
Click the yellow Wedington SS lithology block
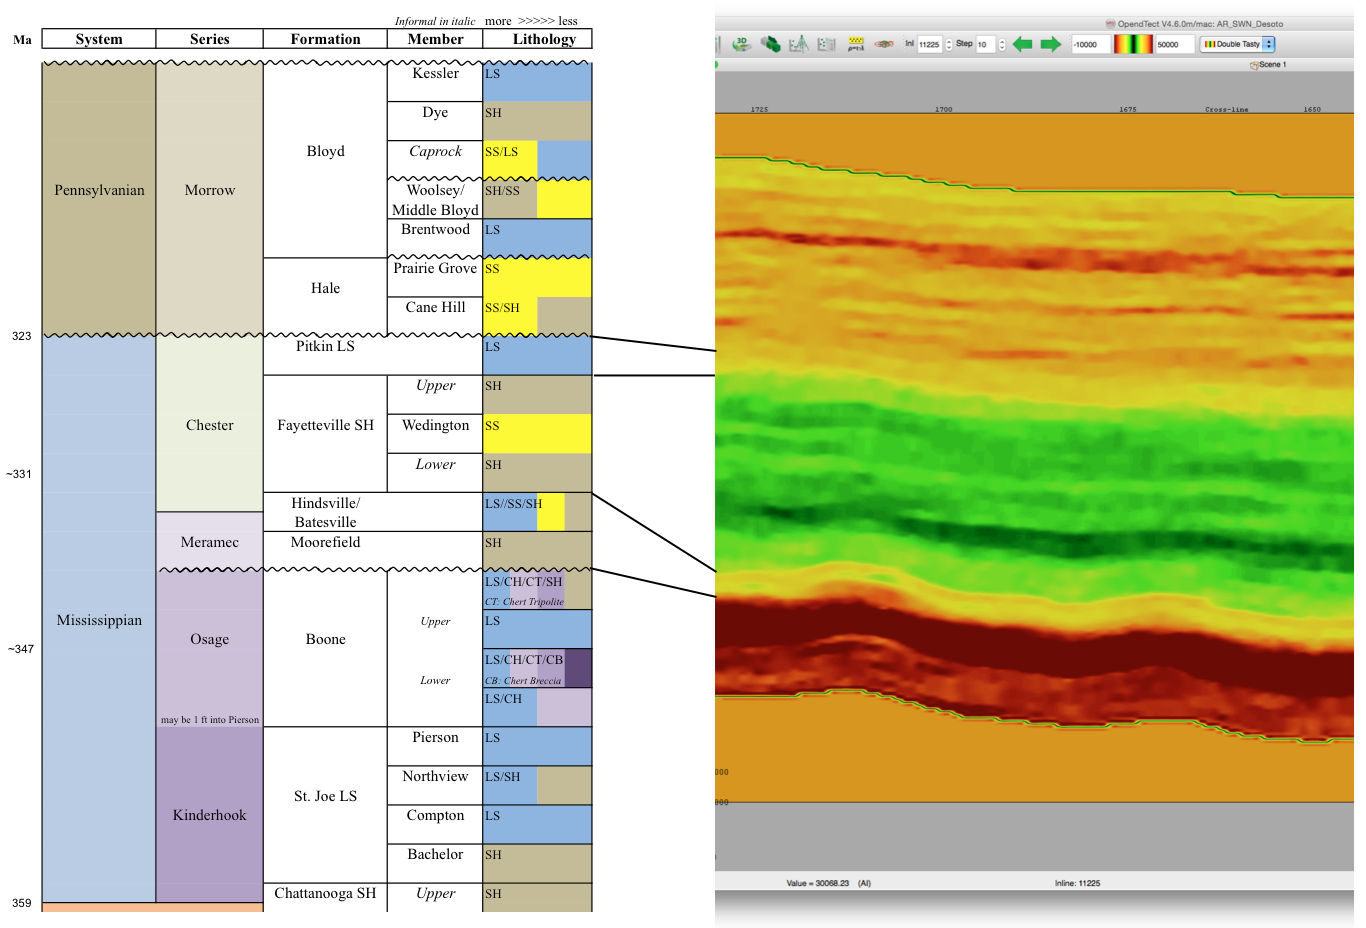tap(537, 434)
